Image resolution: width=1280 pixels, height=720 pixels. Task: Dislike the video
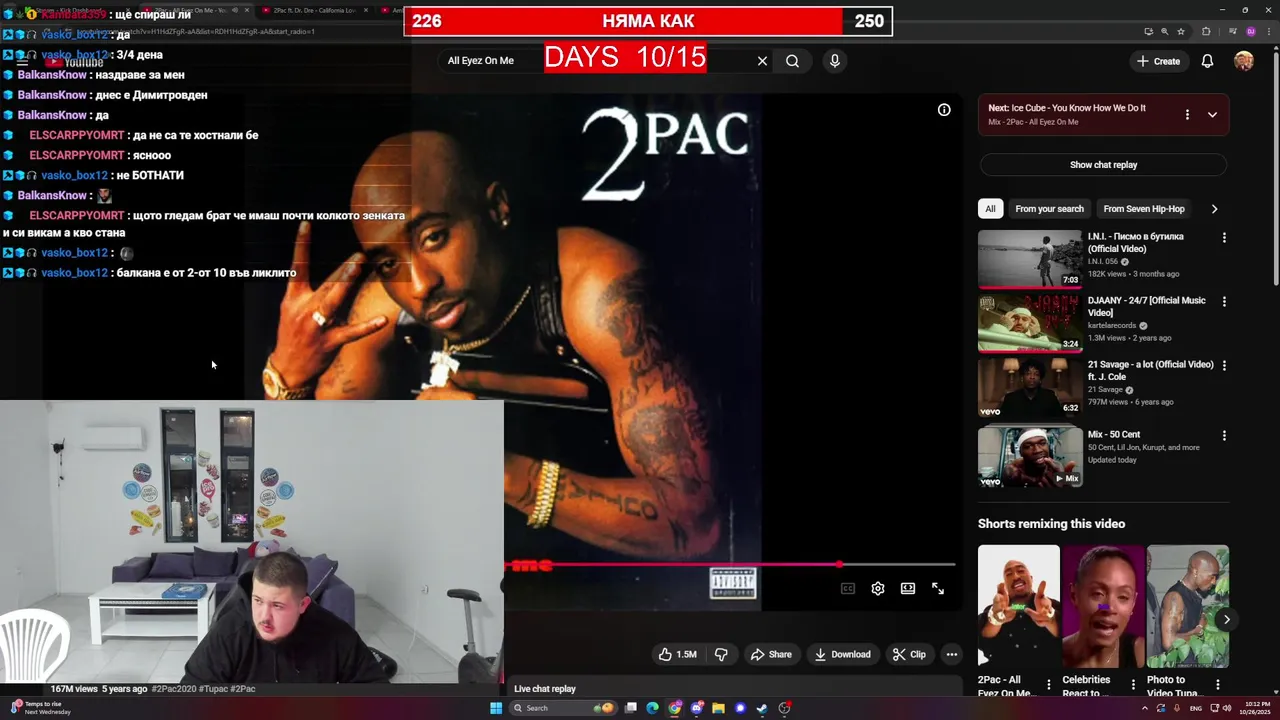coord(721,654)
